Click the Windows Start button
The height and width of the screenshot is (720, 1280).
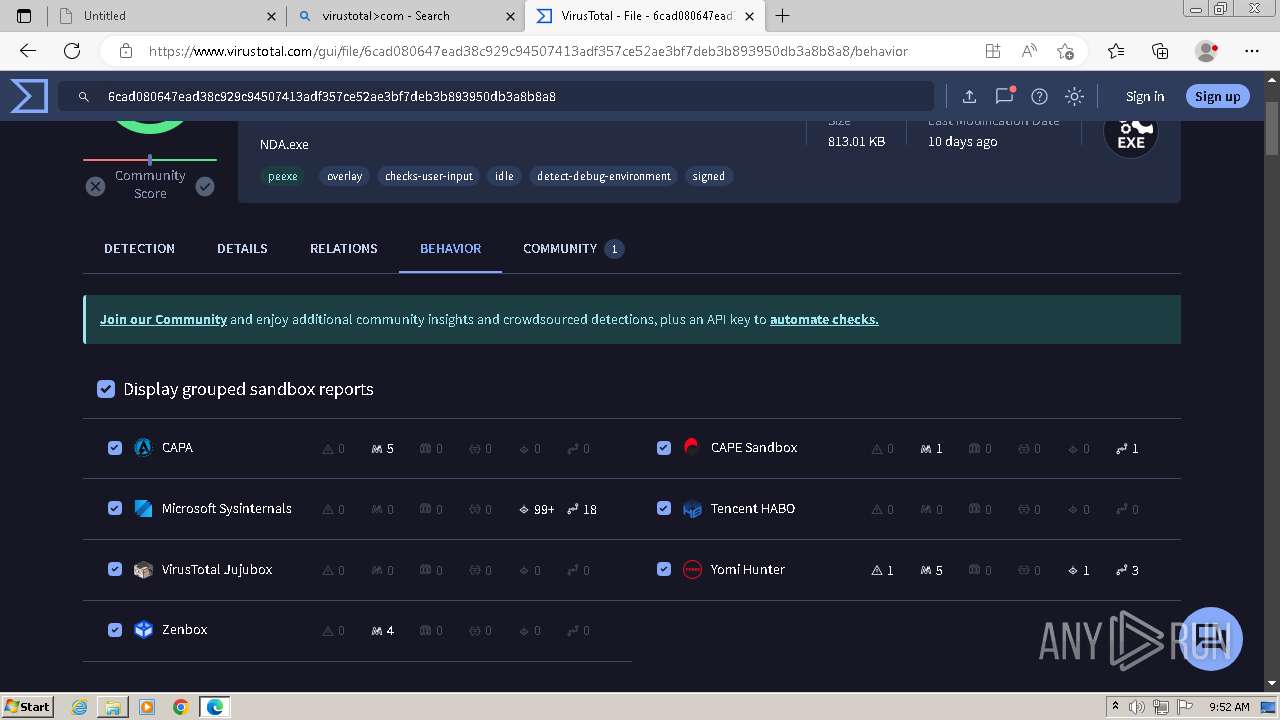pos(27,707)
